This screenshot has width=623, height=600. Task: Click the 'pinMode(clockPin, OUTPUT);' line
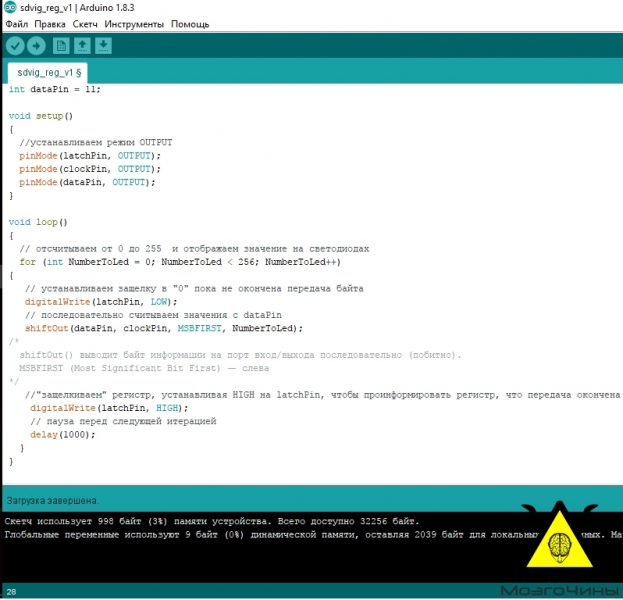click(x=90, y=169)
